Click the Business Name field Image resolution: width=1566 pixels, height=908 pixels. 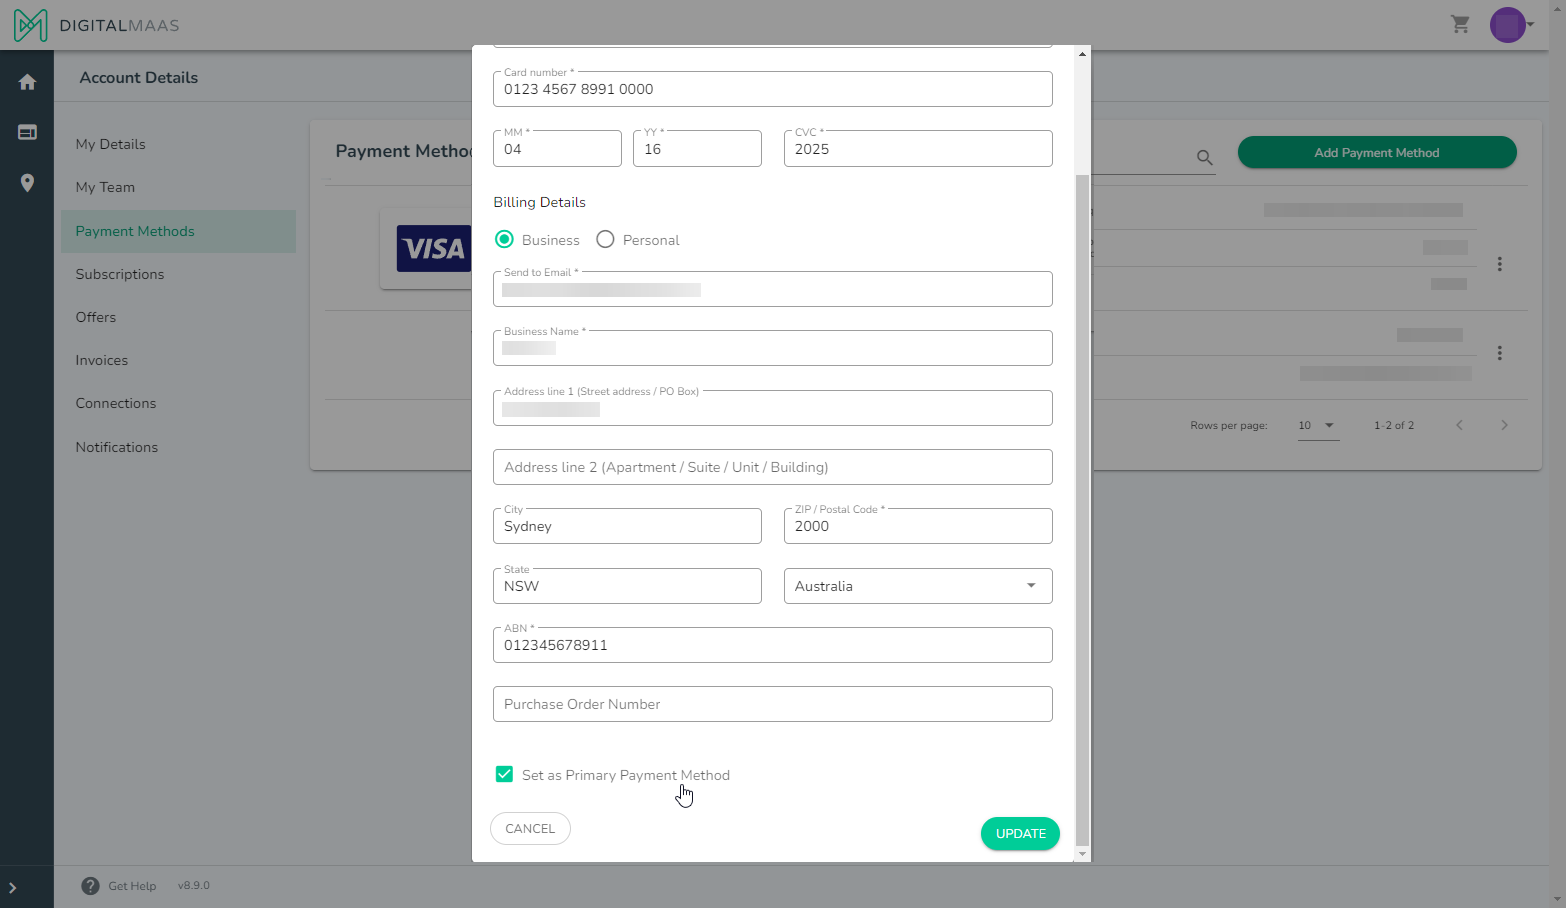772,348
